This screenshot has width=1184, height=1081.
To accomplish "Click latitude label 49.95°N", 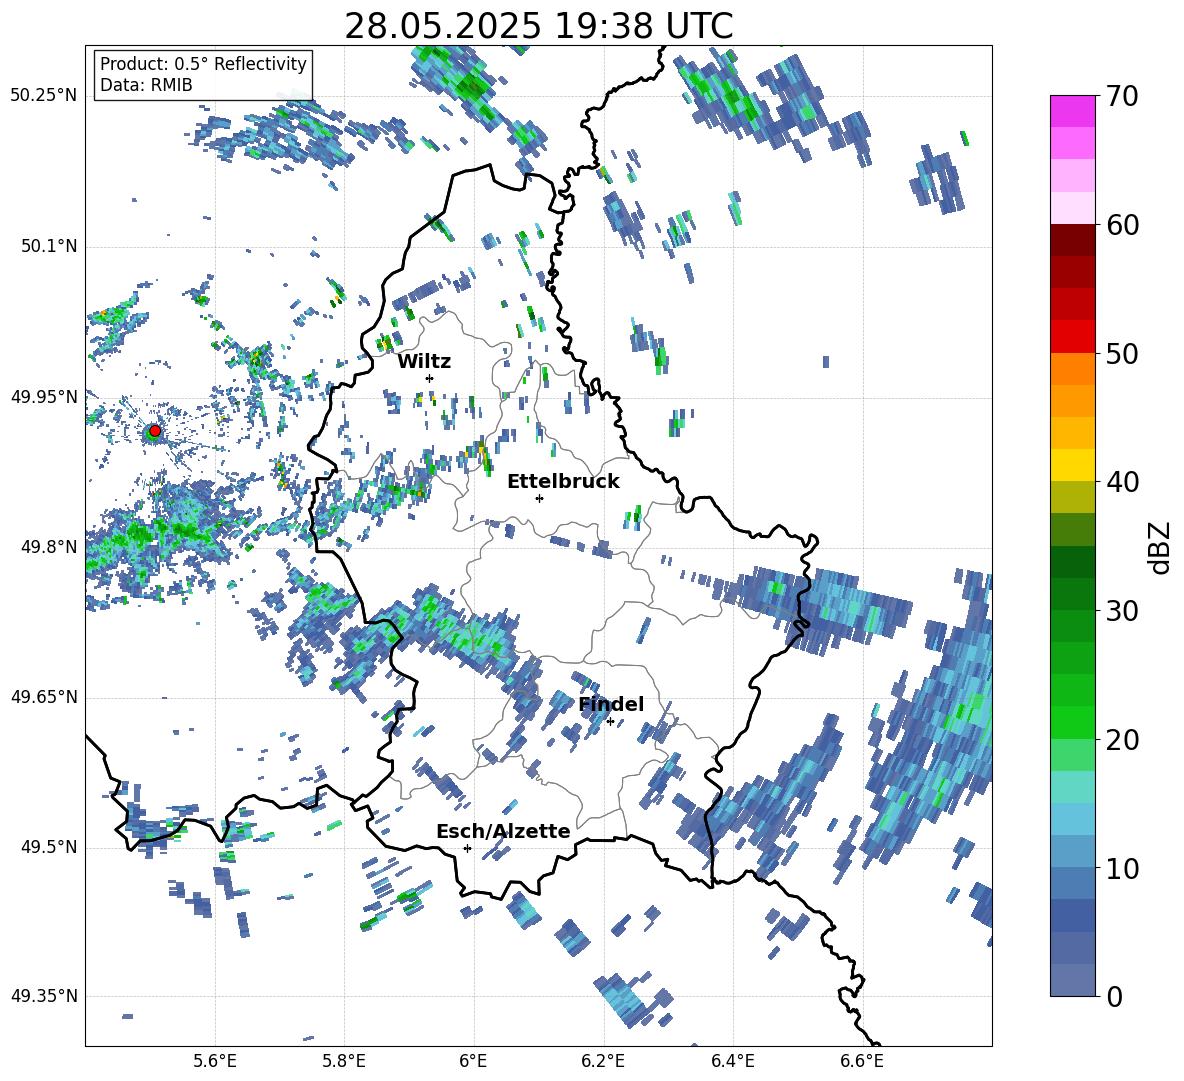I will click(44, 397).
